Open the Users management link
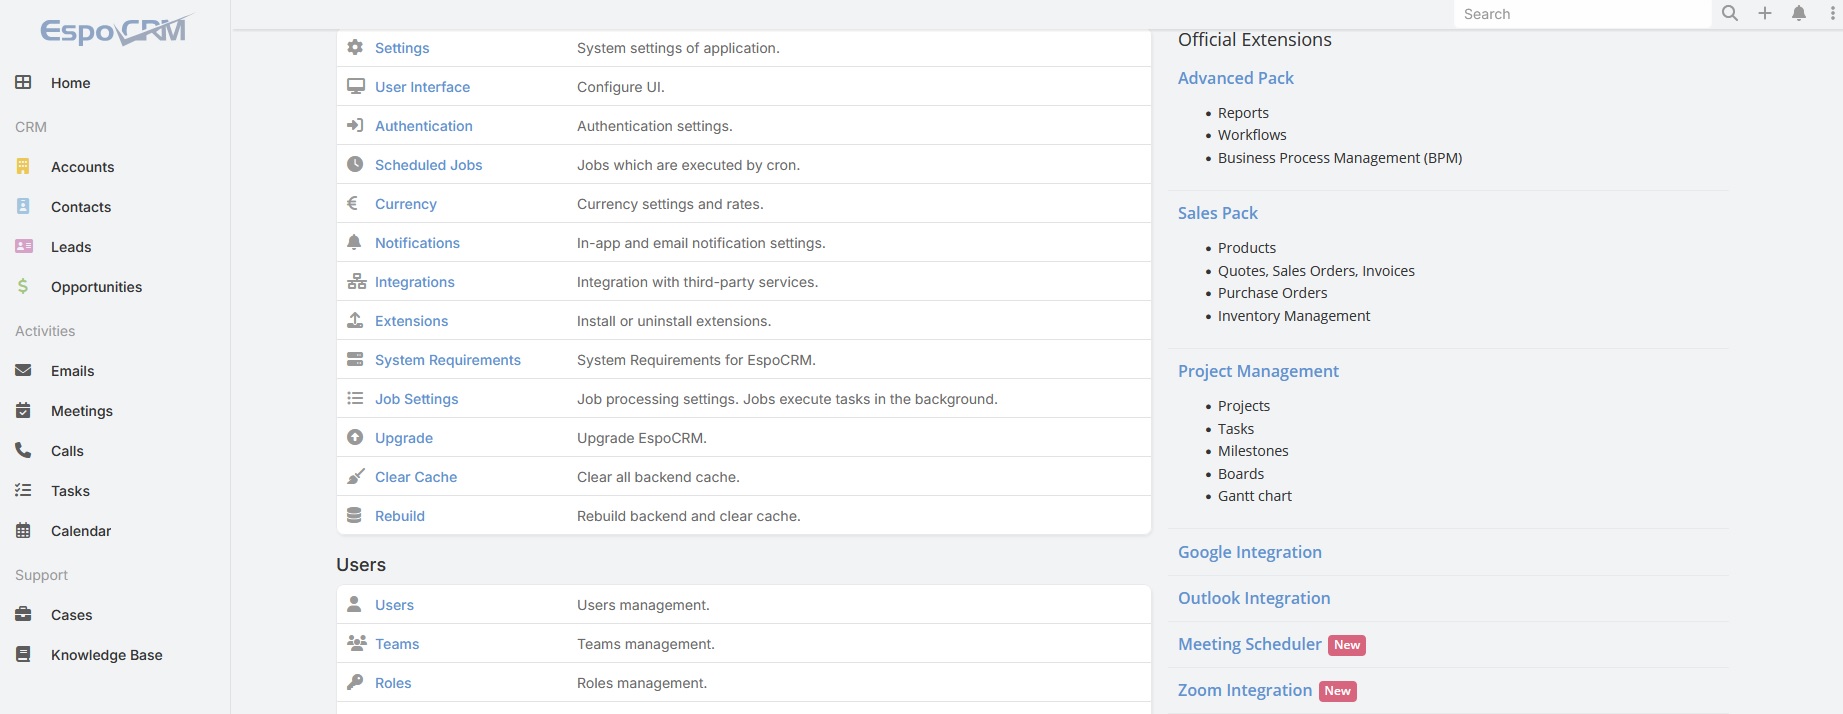 coord(394,605)
